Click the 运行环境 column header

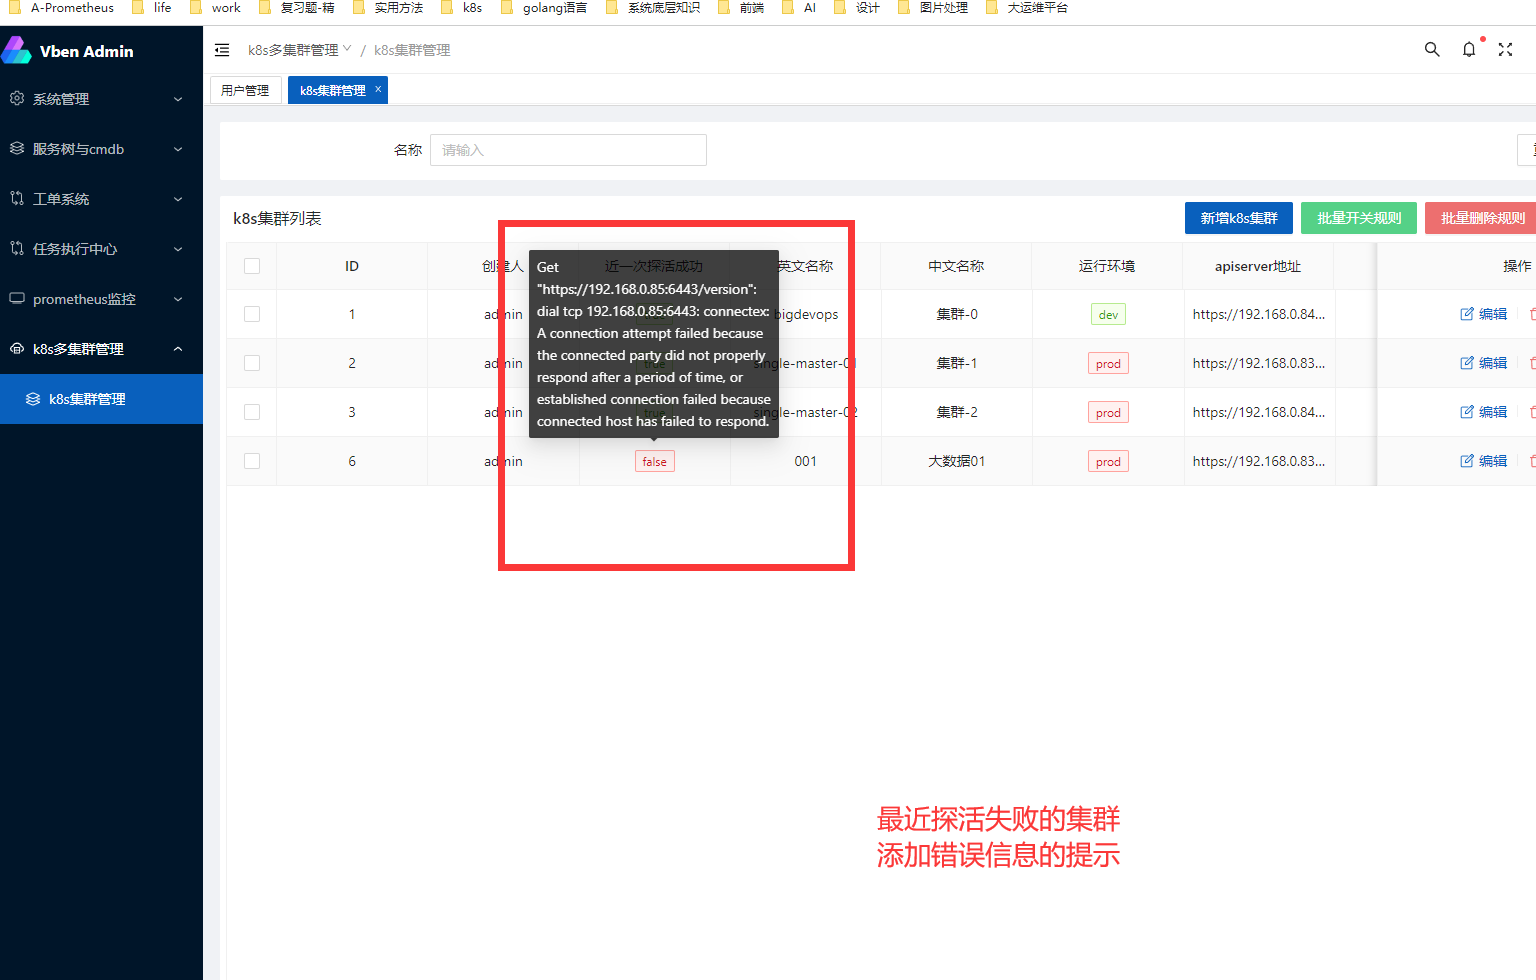[1107, 266]
